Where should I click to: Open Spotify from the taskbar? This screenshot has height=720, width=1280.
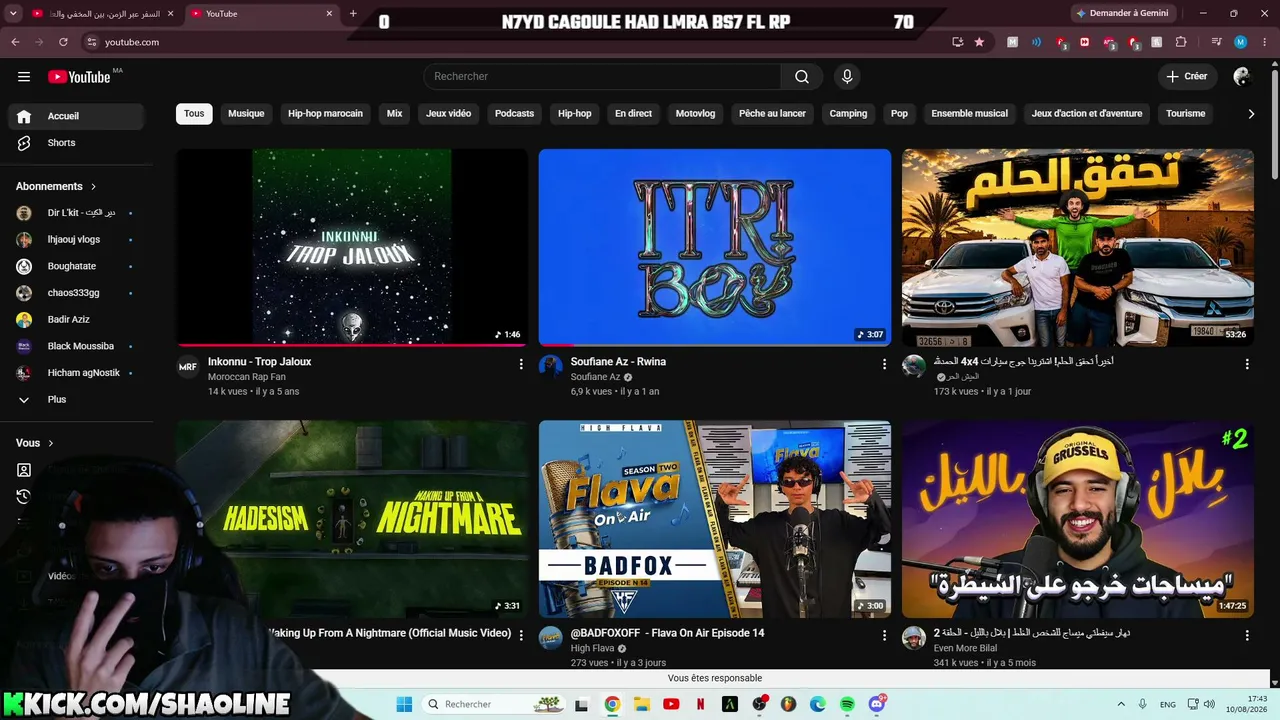pyautogui.click(x=847, y=705)
